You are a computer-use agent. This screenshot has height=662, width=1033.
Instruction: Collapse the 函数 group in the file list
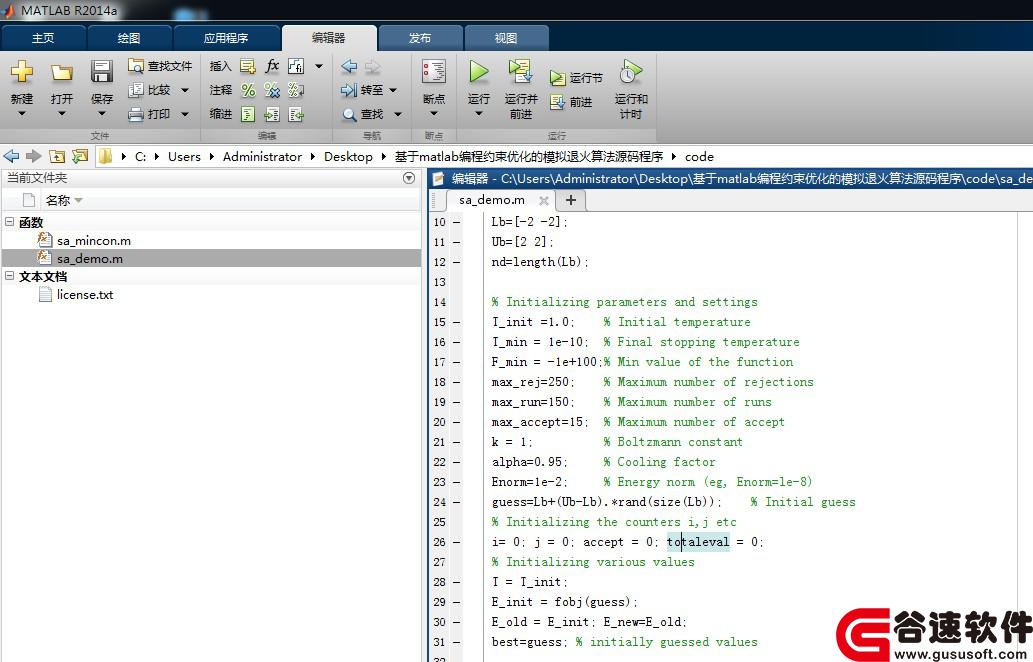pyautogui.click(x=10, y=222)
